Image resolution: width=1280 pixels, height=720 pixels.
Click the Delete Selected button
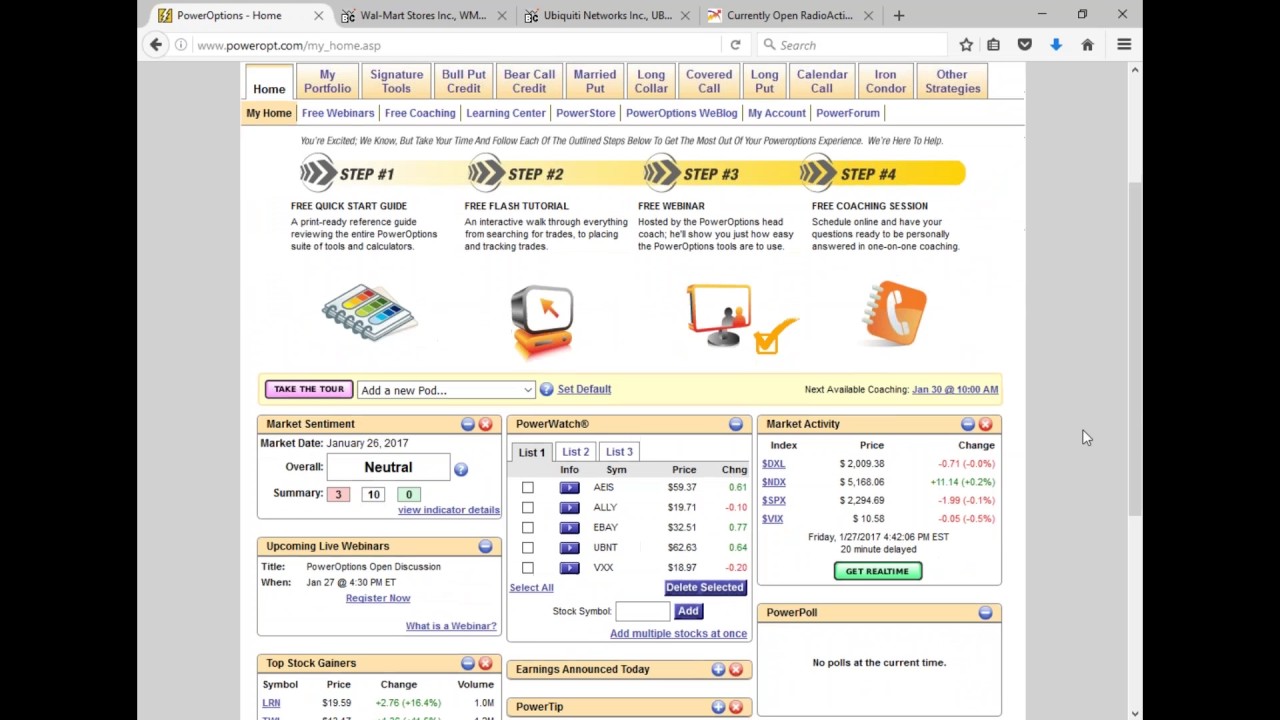[x=705, y=588]
